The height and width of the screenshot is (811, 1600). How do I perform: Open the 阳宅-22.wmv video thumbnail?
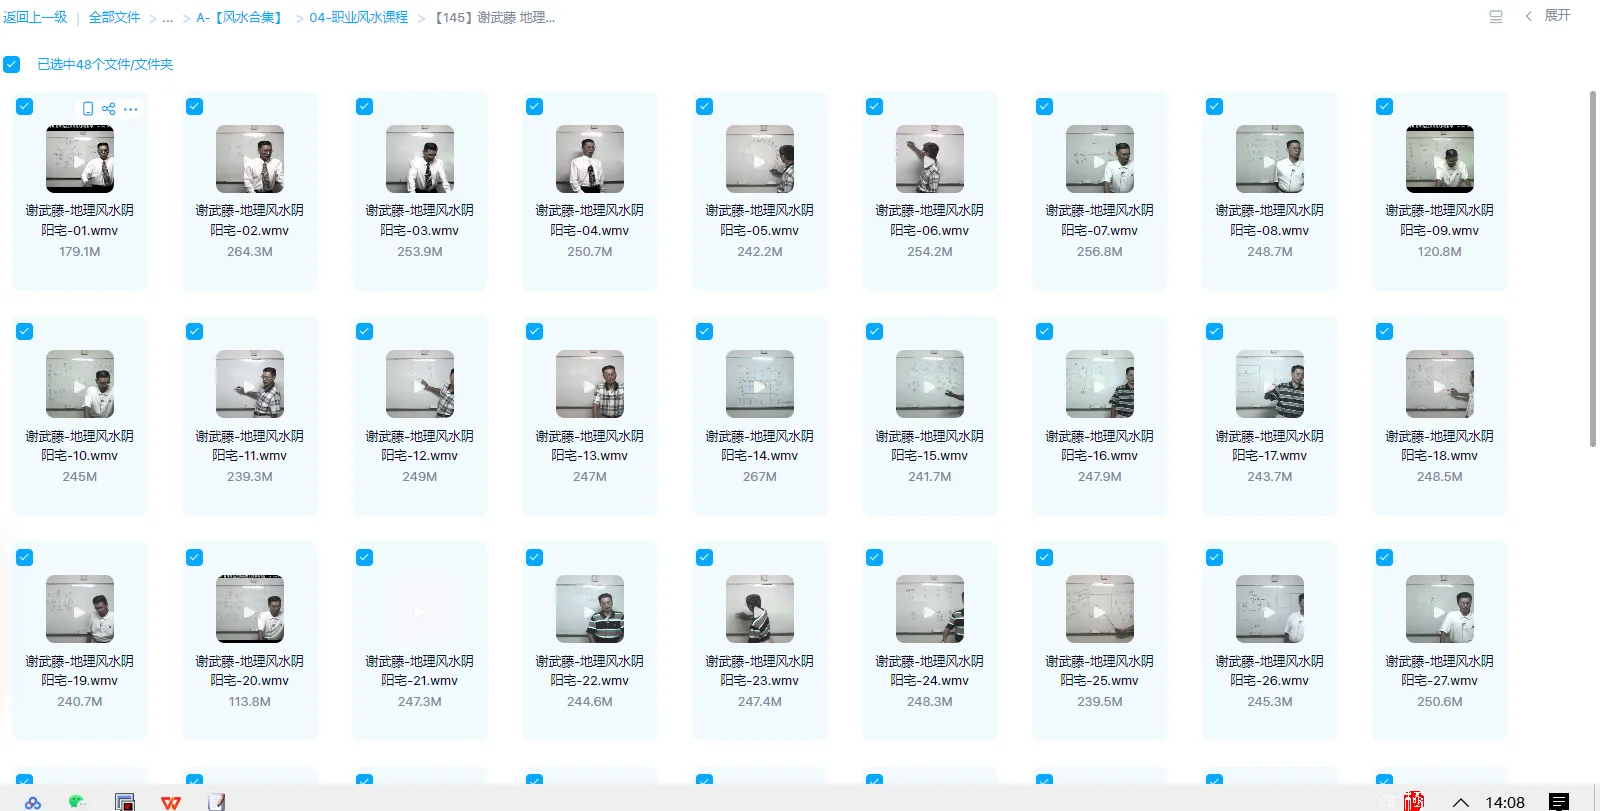590,609
